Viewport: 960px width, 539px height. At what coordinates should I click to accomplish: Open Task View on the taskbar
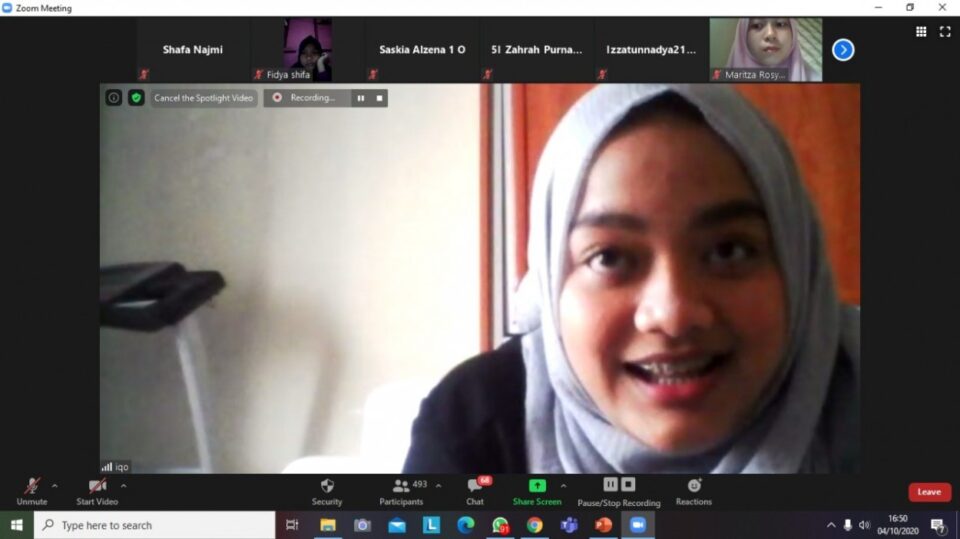[x=292, y=526]
